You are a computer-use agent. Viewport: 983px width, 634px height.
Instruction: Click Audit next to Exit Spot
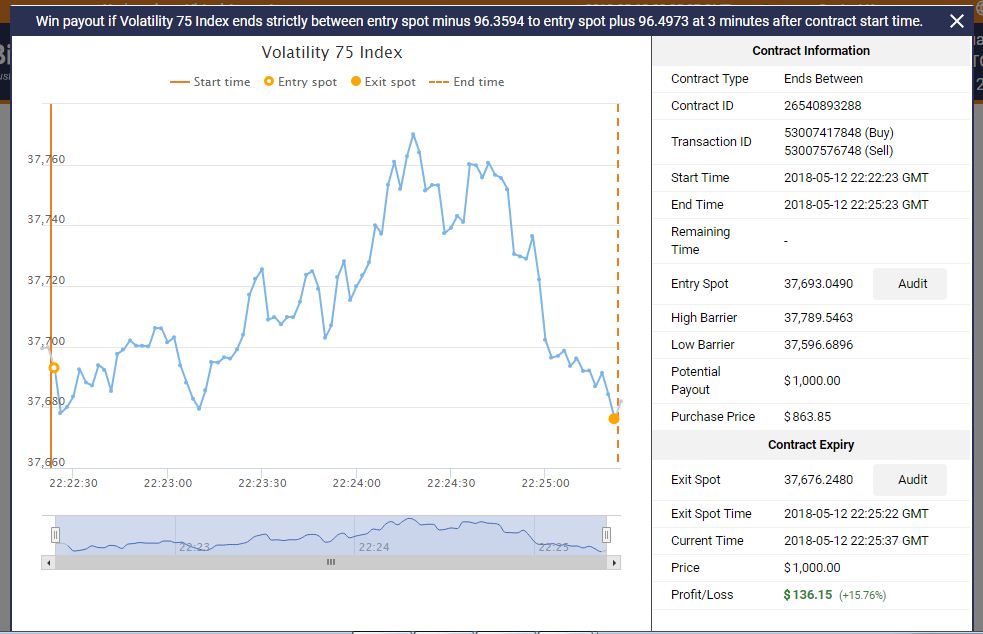tap(909, 480)
